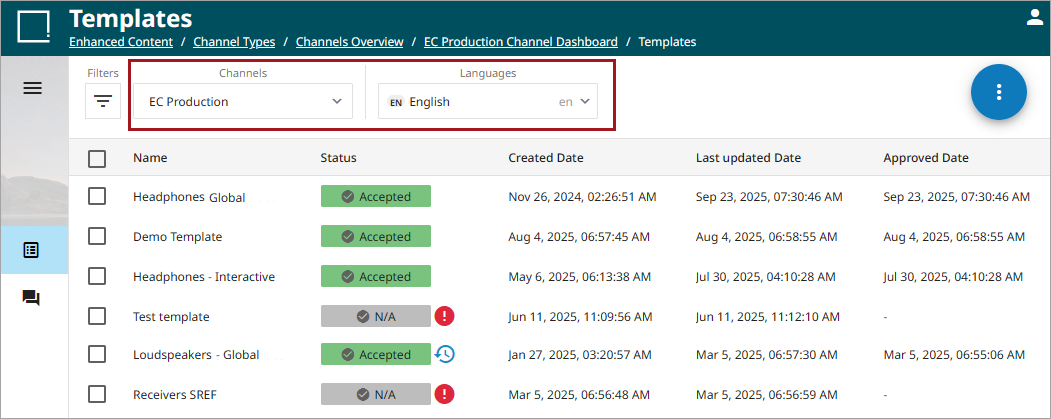Open the comments chat sidebar icon
Image resolution: width=1051 pixels, height=419 pixels.
coord(32,298)
